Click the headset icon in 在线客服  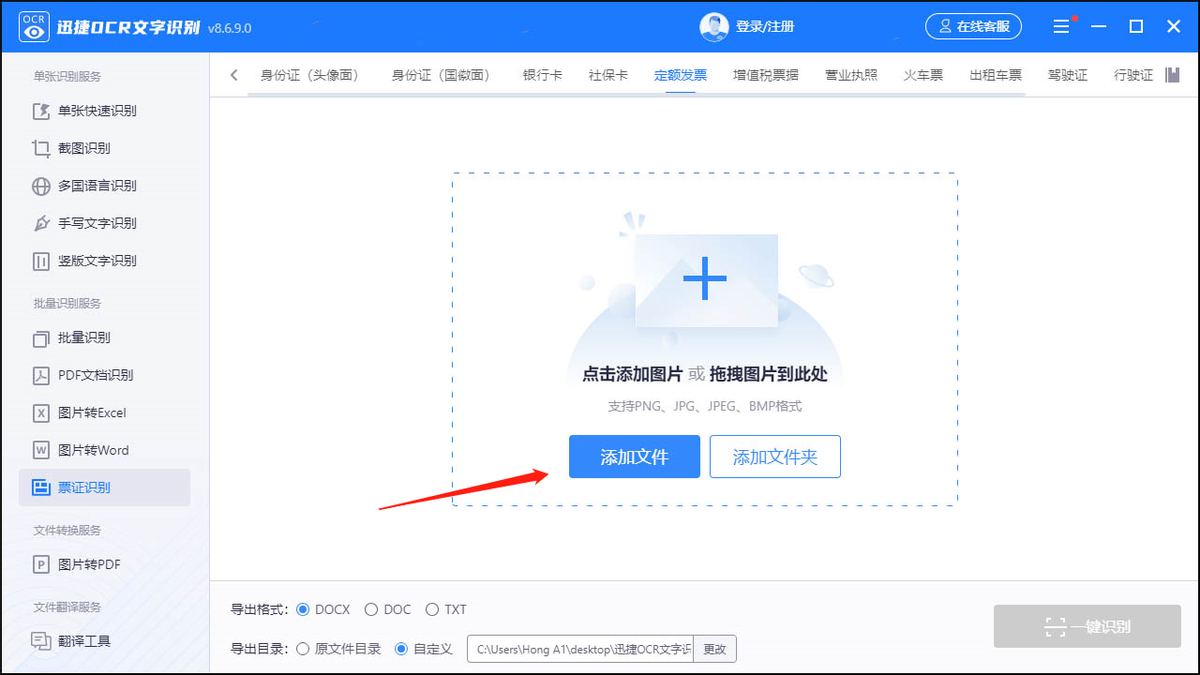tap(946, 27)
